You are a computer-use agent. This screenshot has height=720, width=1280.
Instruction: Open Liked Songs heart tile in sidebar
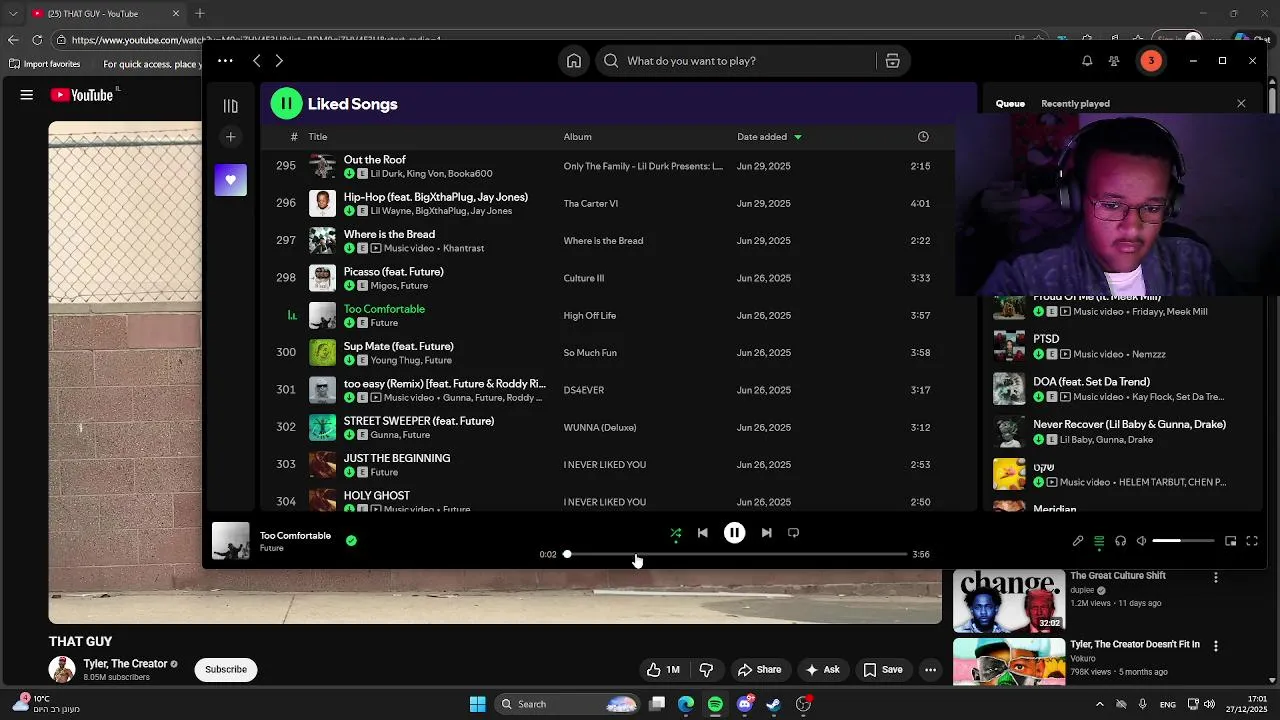point(231,180)
